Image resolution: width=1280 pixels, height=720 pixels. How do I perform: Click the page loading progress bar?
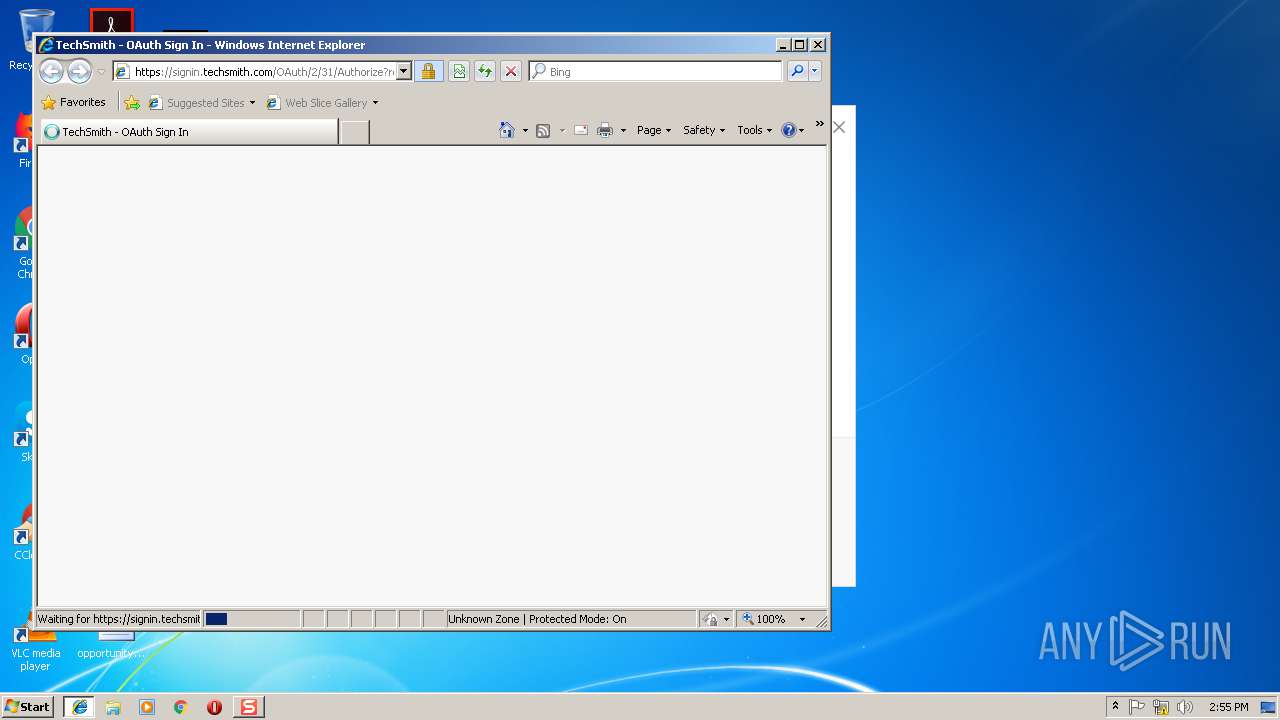coord(251,619)
